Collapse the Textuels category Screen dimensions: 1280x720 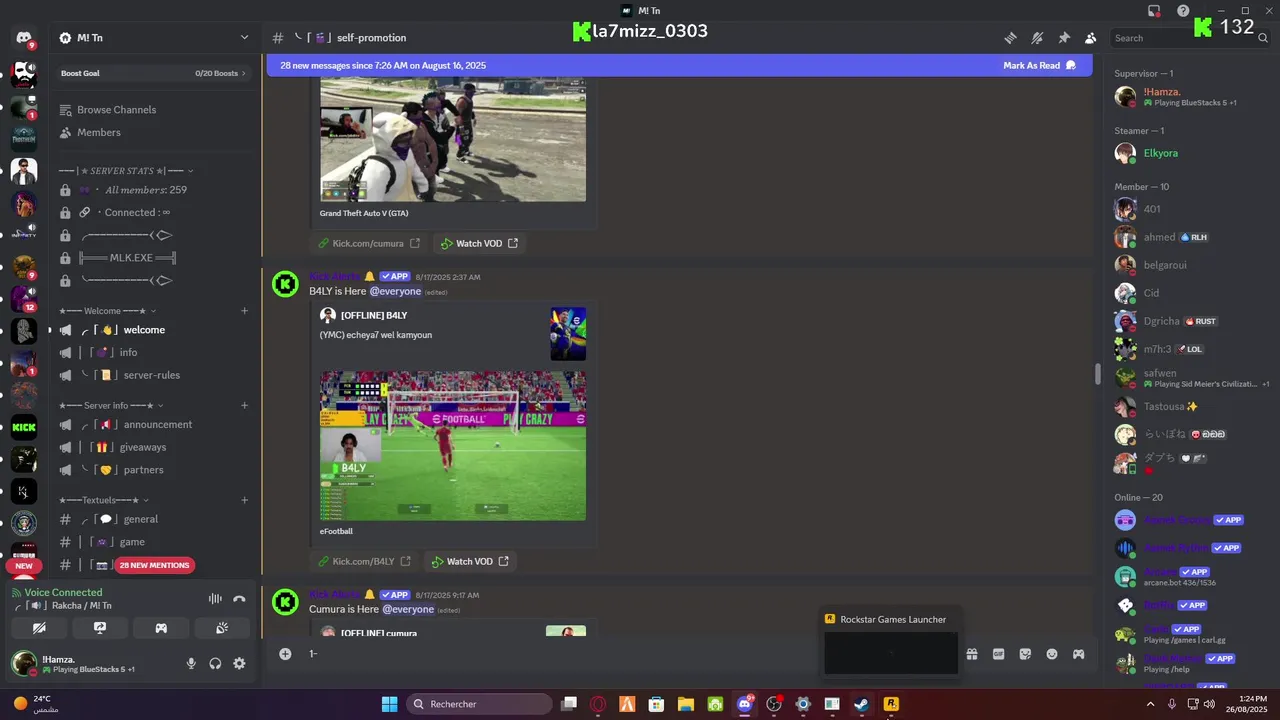[x=104, y=500]
